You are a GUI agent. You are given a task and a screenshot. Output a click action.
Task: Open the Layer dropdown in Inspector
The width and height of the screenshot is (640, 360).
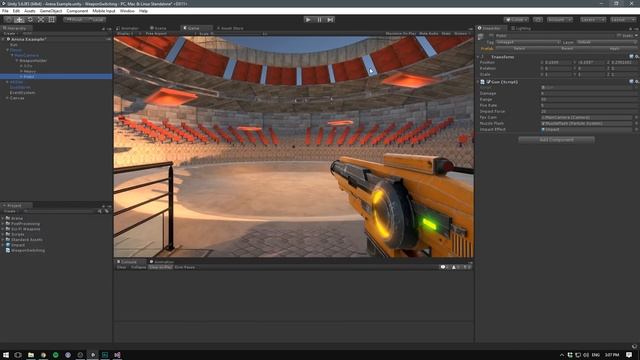tap(606, 42)
